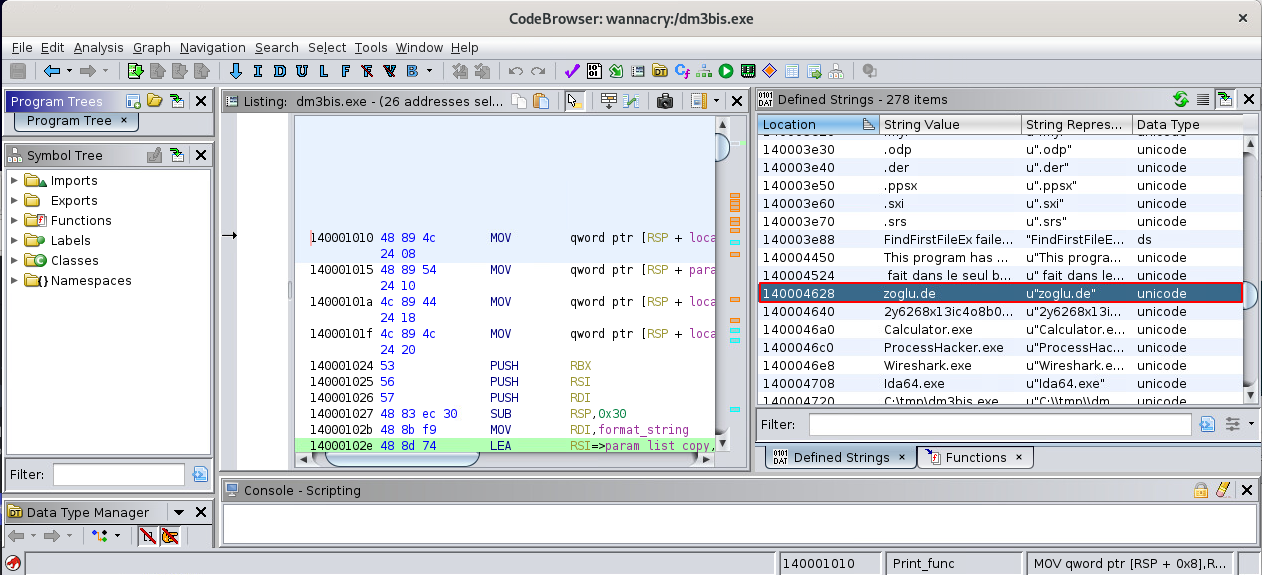Click the Display Memory Map chip icon

tap(747, 71)
